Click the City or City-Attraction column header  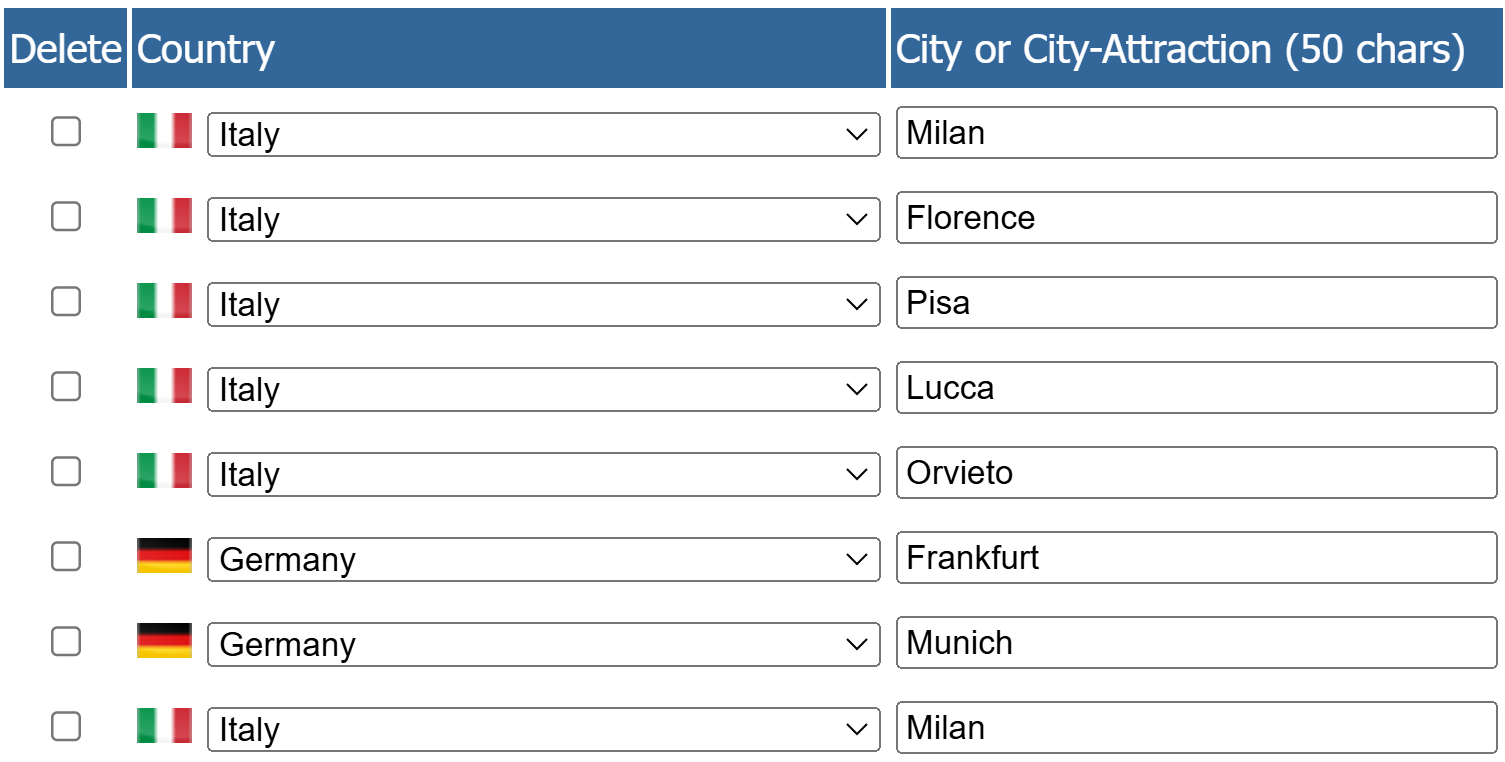1196,48
